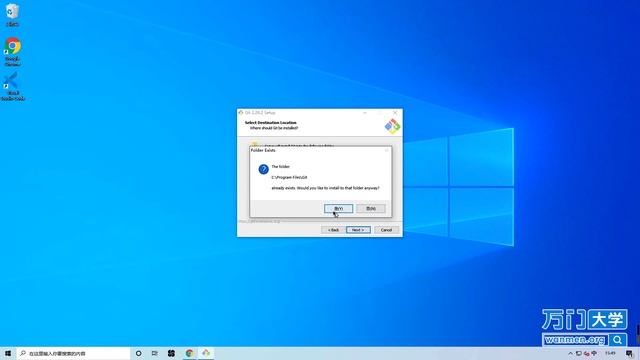Open the taskbar clock
Image resolution: width=640 pixels, height=360 pixels.
(610, 353)
